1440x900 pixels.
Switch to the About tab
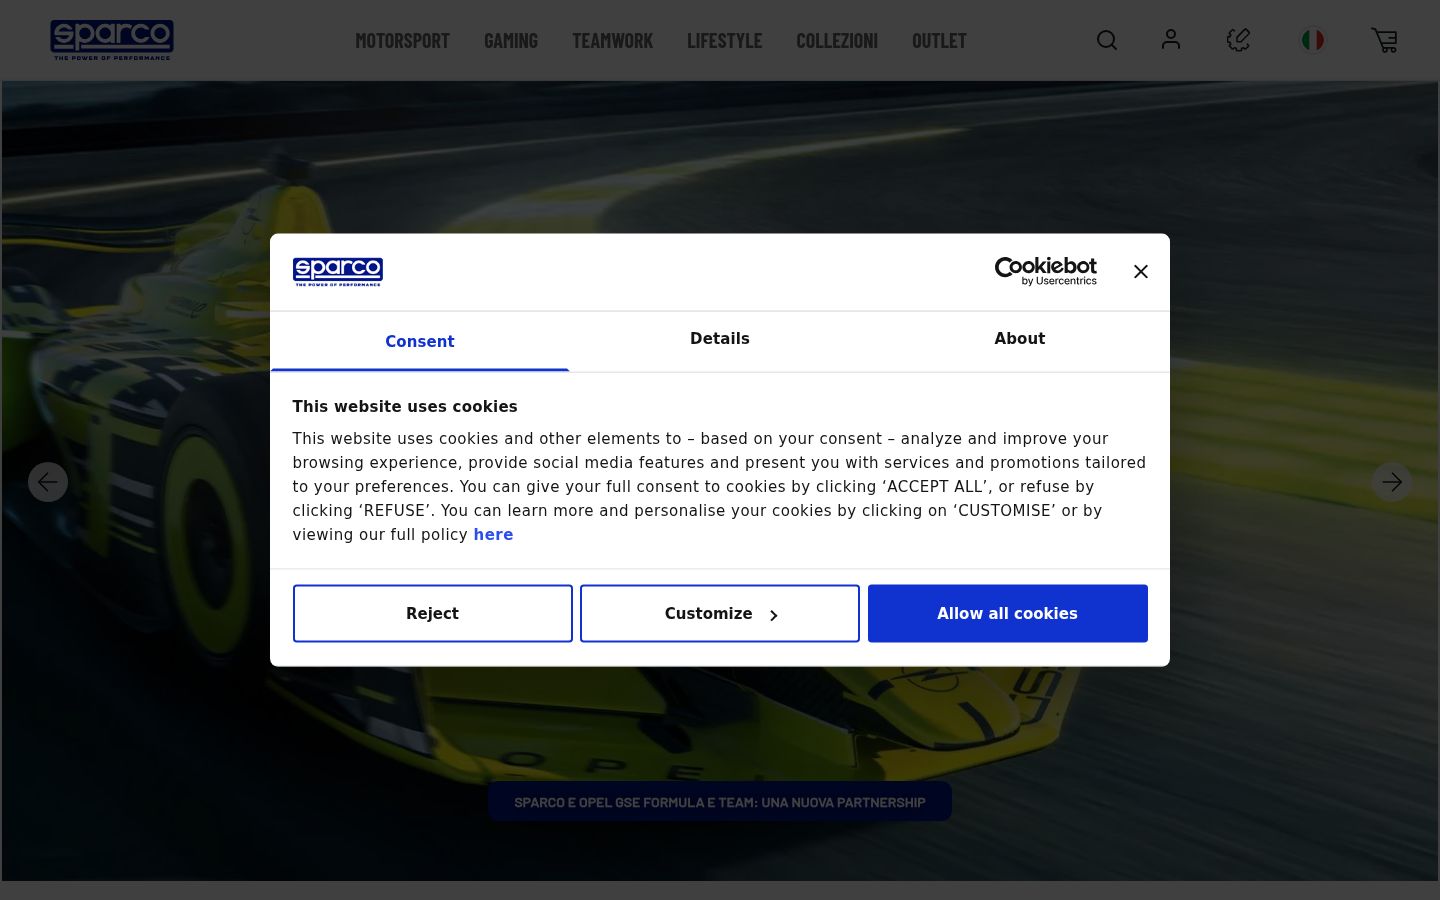pyautogui.click(x=1020, y=339)
